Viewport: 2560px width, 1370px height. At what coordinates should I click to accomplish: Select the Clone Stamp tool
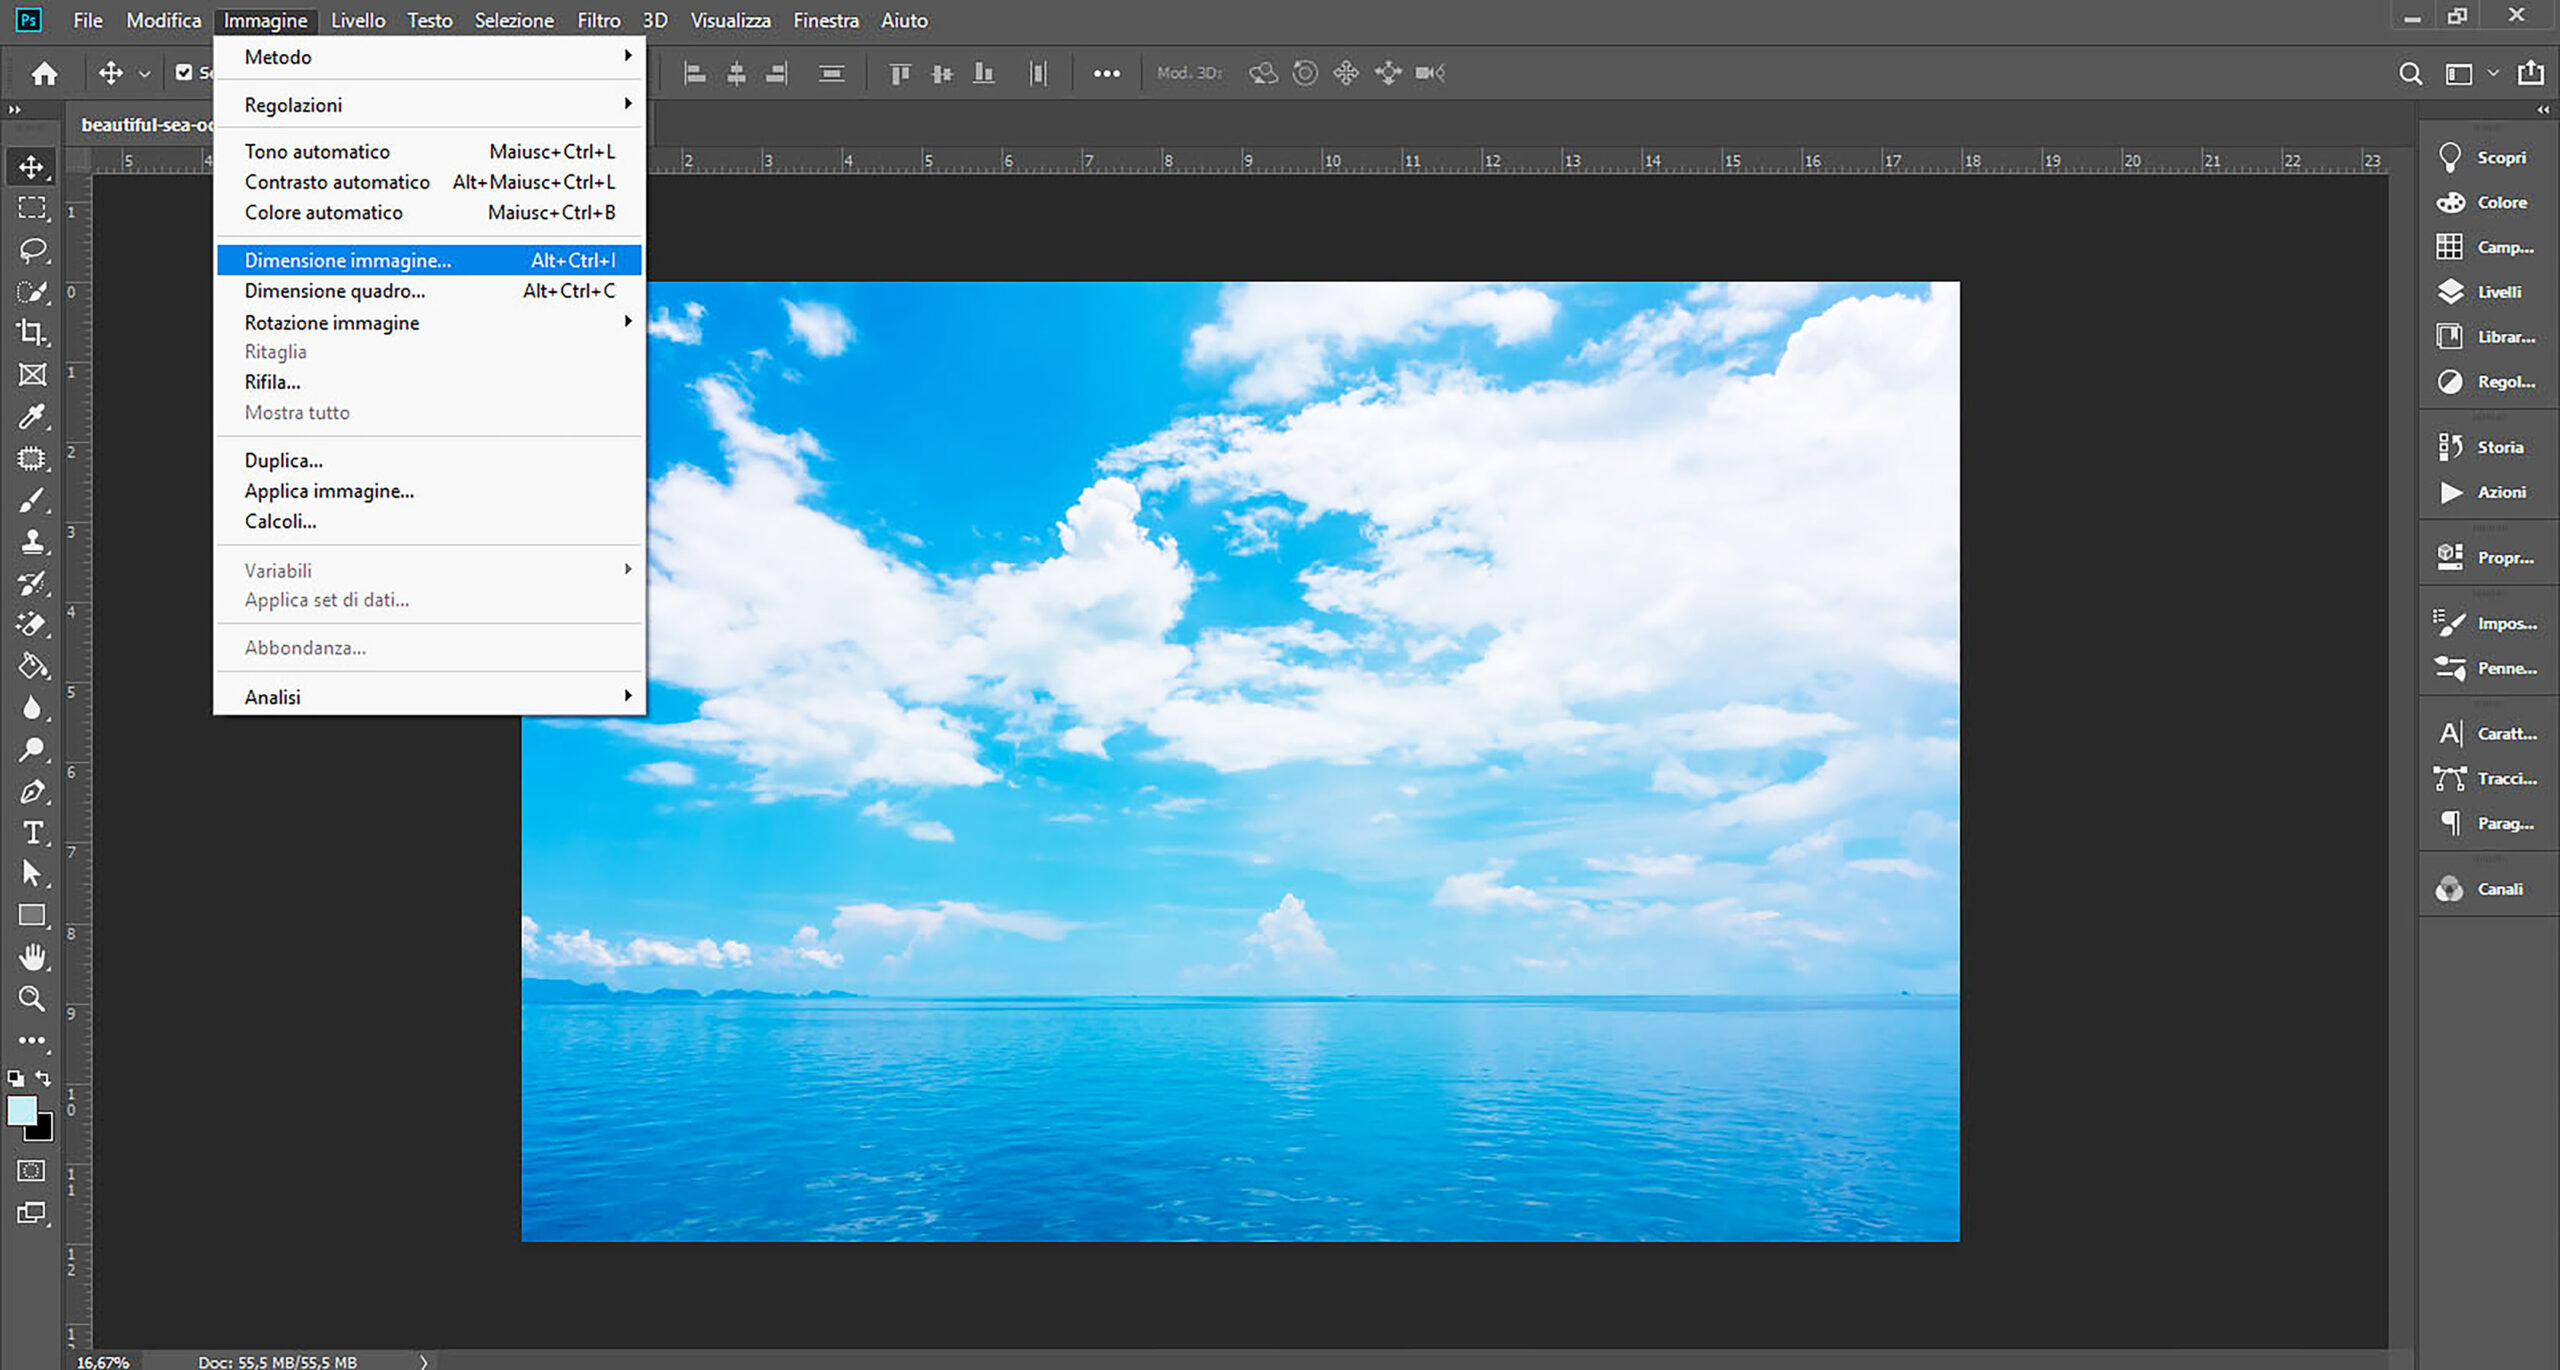(32, 542)
